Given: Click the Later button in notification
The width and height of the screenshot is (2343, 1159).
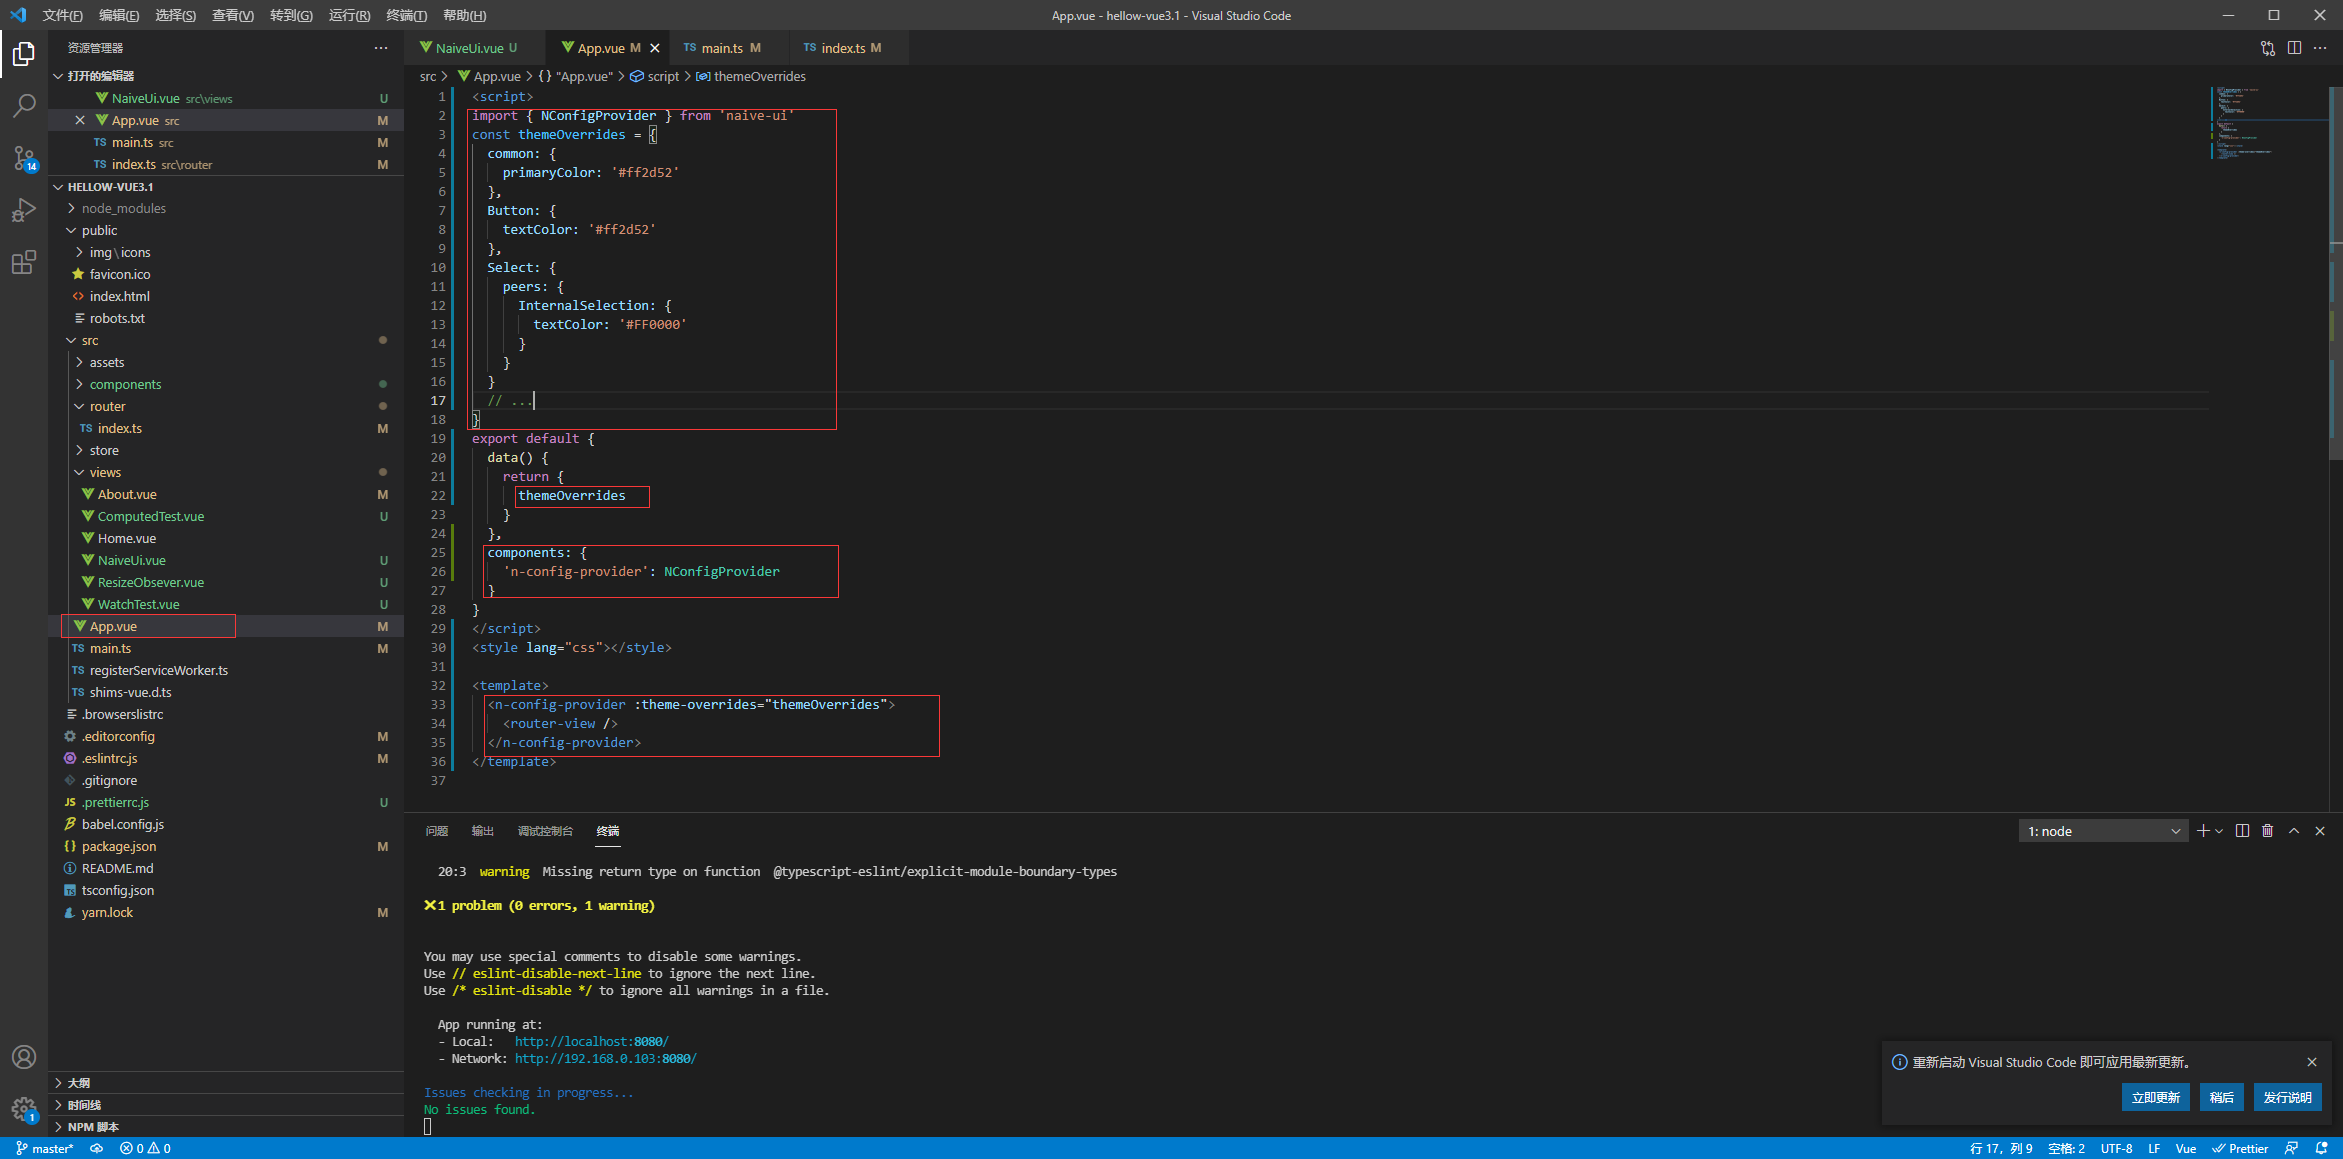Looking at the screenshot, I should [x=2221, y=1097].
